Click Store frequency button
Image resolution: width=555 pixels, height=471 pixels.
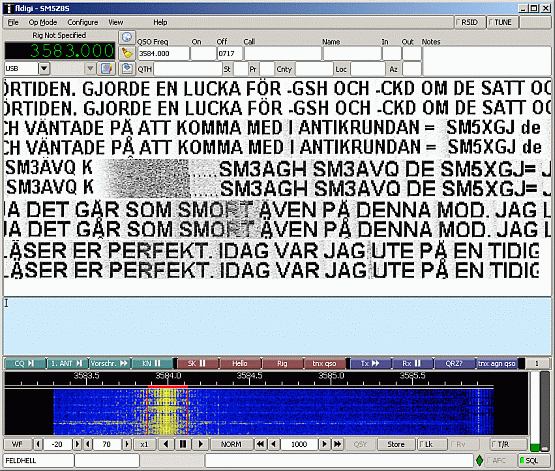point(396,444)
